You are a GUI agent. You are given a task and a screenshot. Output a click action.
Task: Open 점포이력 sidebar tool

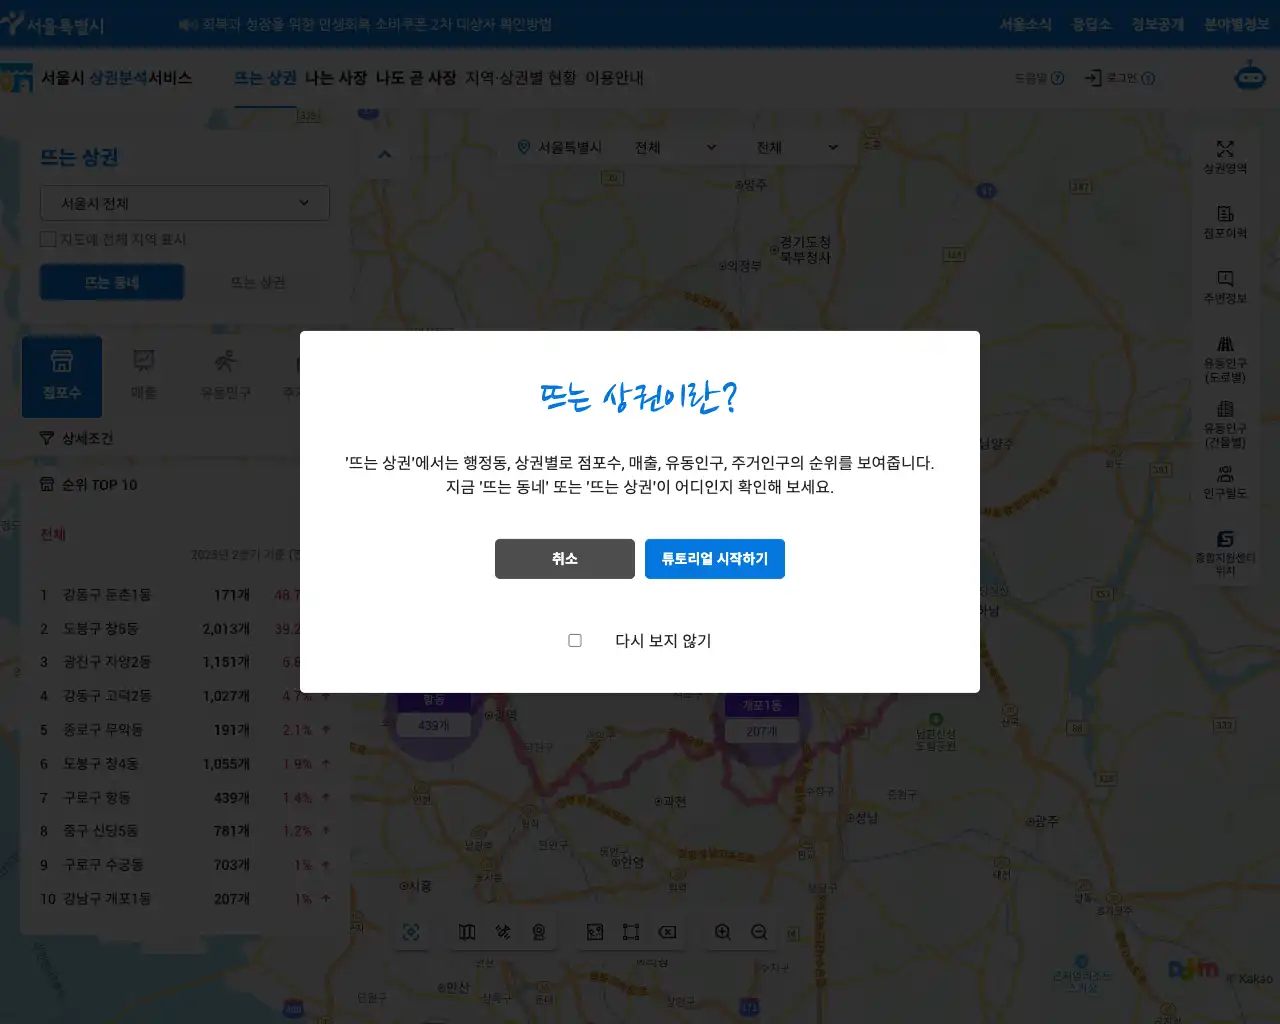[1225, 221]
